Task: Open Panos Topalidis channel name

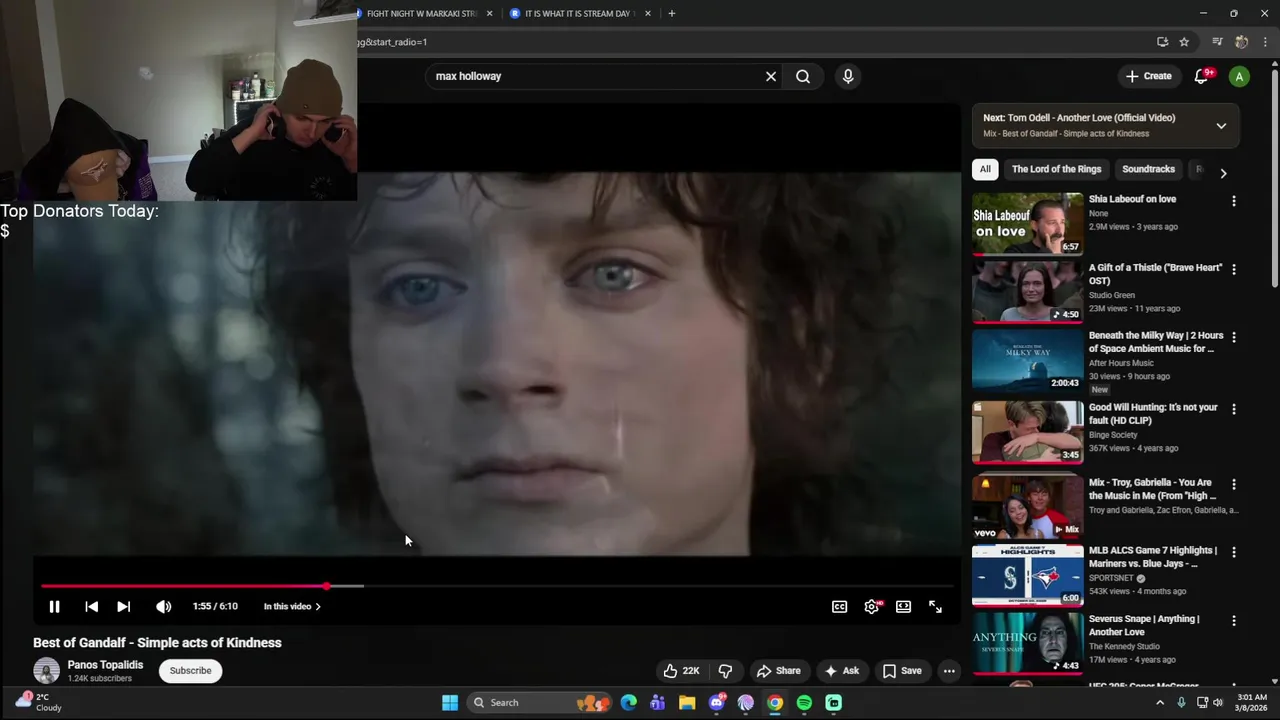Action: click(x=105, y=665)
